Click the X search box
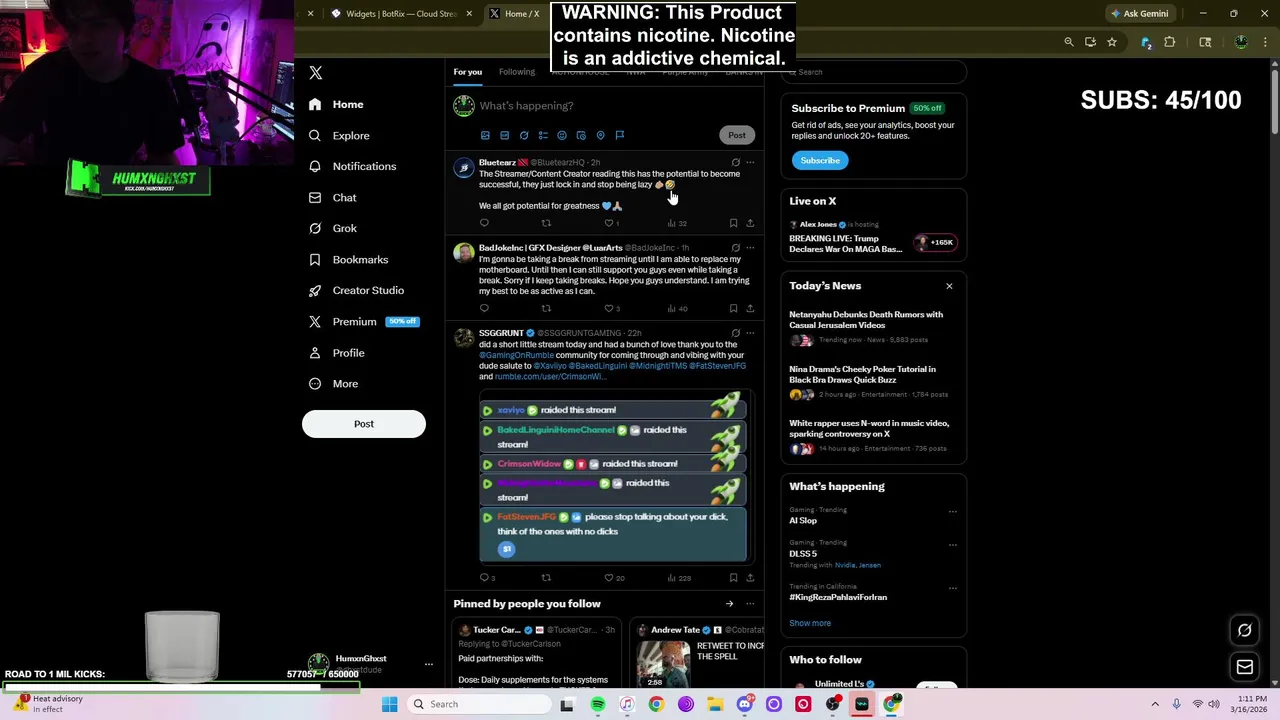The height and width of the screenshot is (720, 1280). (874, 72)
